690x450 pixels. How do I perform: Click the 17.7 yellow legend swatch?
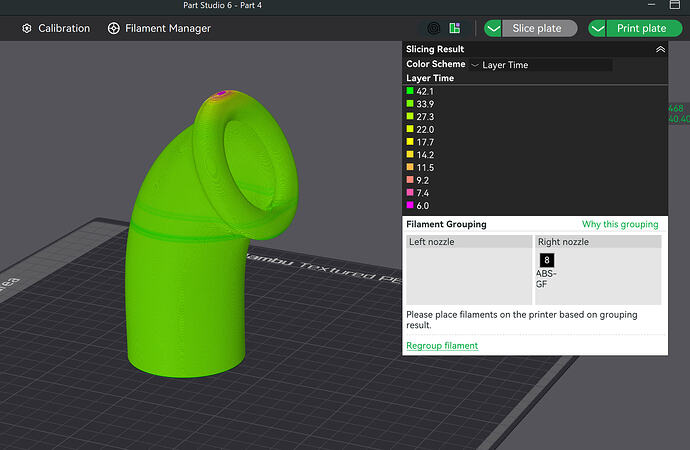(x=410, y=142)
